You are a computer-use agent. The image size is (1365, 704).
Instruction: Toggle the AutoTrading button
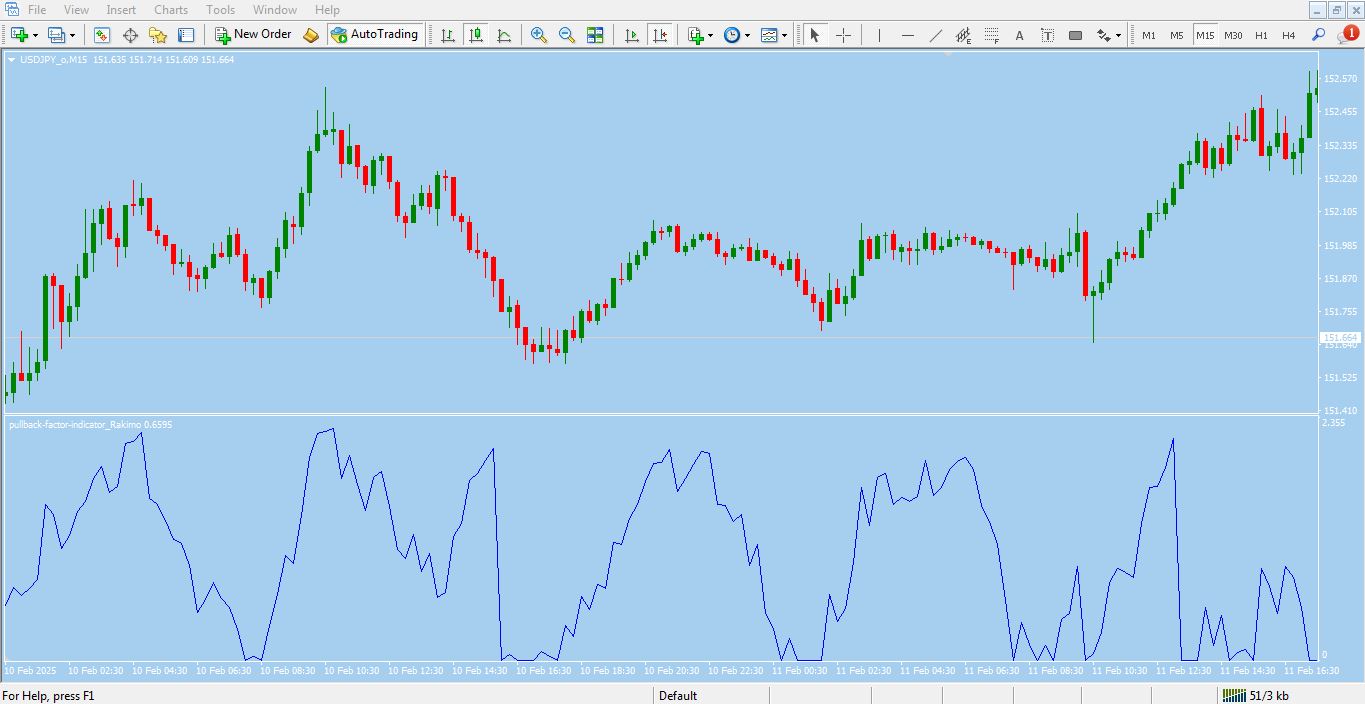(374, 35)
